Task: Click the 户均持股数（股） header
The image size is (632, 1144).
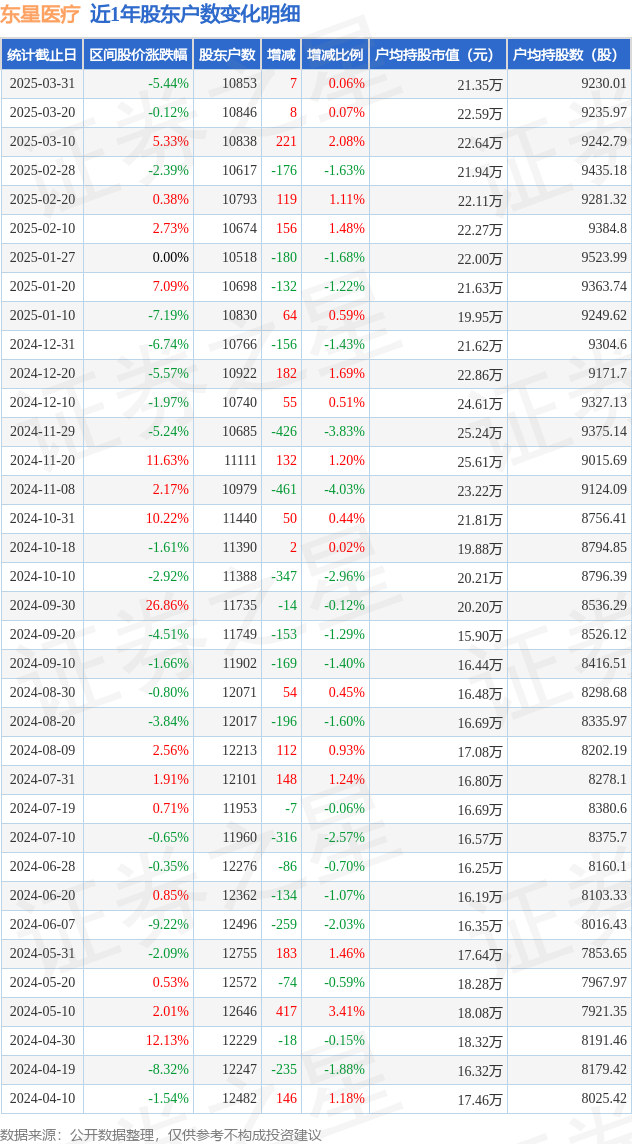Action: 569,55
